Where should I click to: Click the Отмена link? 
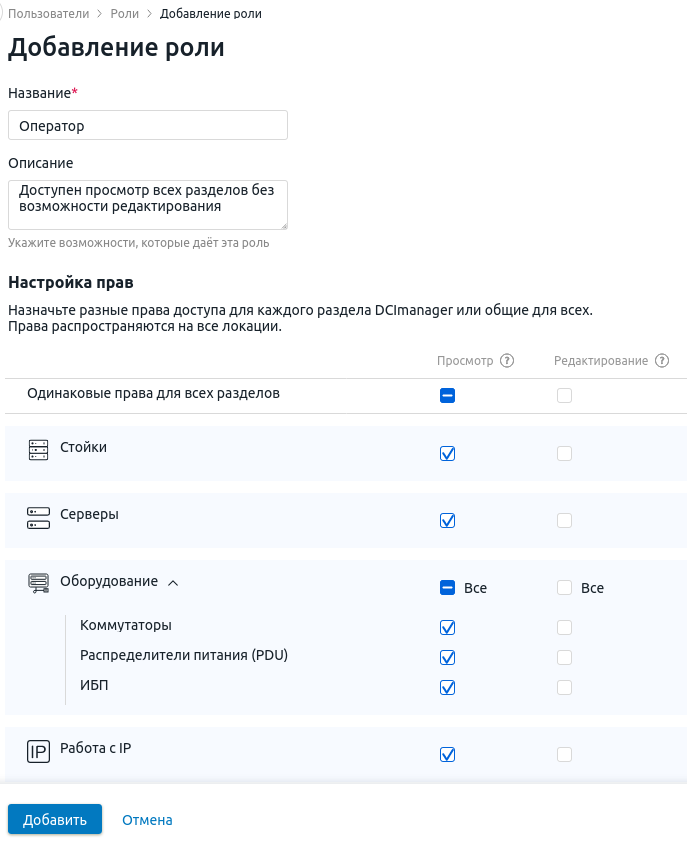tap(147, 820)
